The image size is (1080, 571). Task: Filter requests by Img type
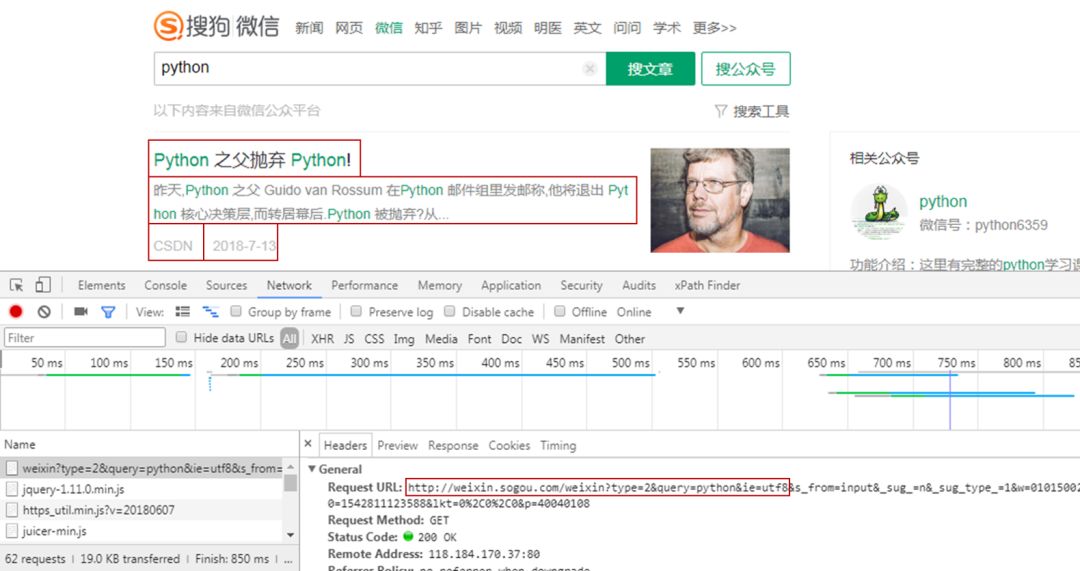tap(404, 339)
